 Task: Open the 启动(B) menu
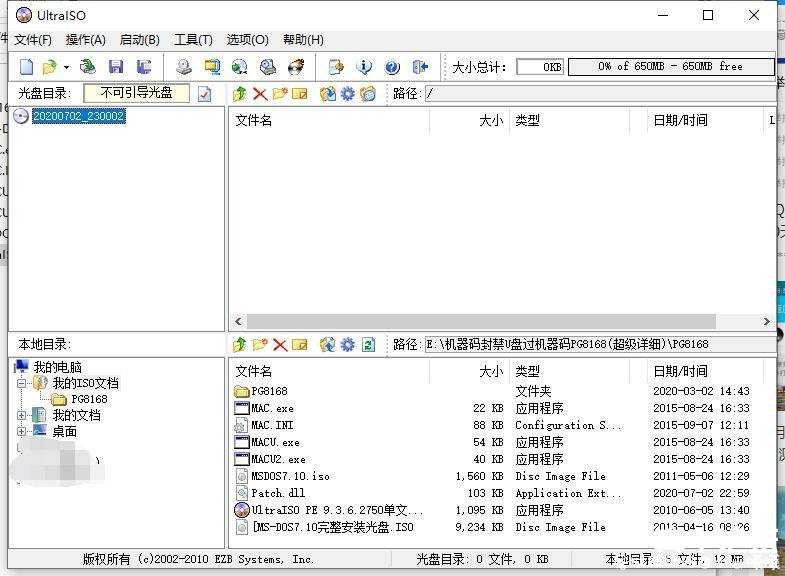140,40
